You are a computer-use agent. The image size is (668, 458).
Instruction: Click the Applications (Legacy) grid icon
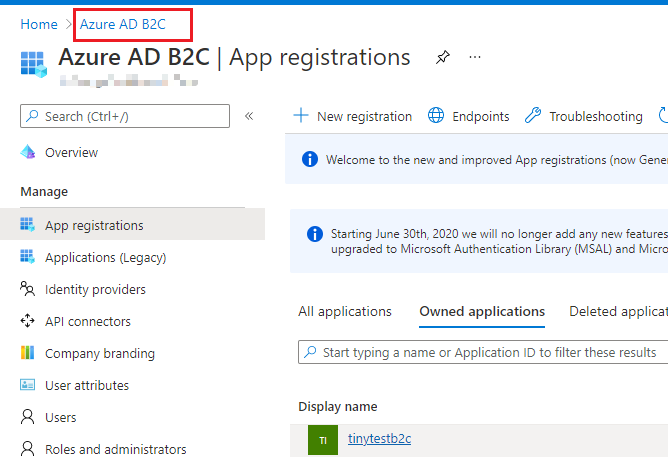pyautogui.click(x=28, y=256)
